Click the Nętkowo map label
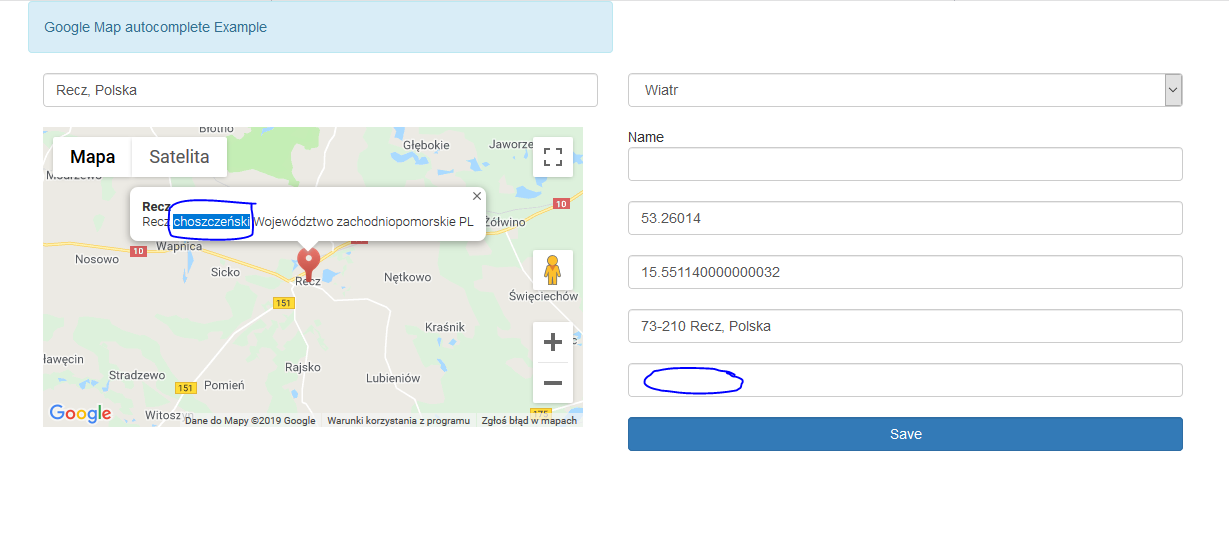The width and height of the screenshot is (1229, 551). point(407,277)
